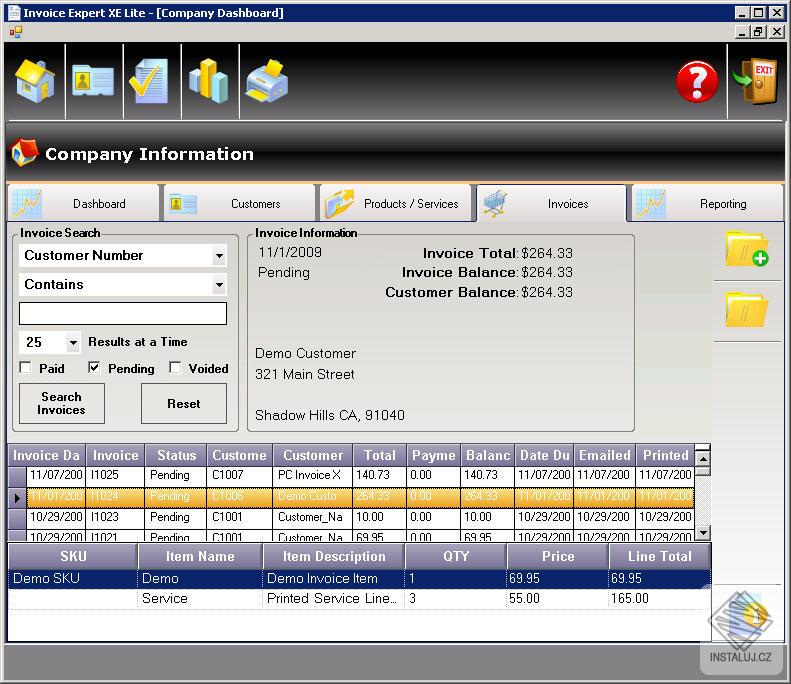791x684 pixels.
Task: Open the Products / Services tab
Action: click(x=396, y=204)
